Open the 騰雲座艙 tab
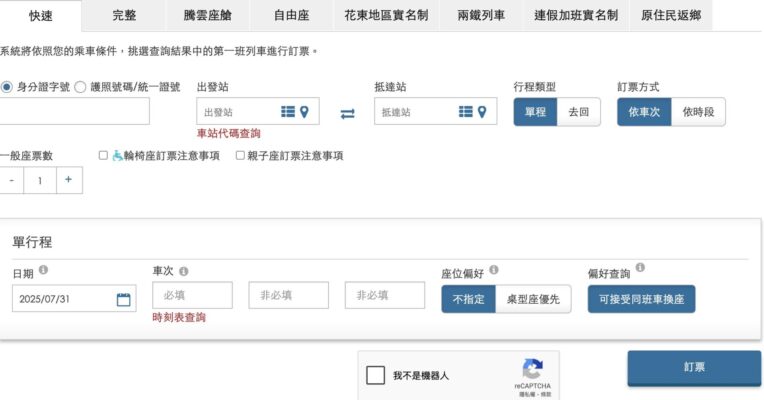Image resolution: width=764 pixels, height=400 pixels. tap(208, 15)
